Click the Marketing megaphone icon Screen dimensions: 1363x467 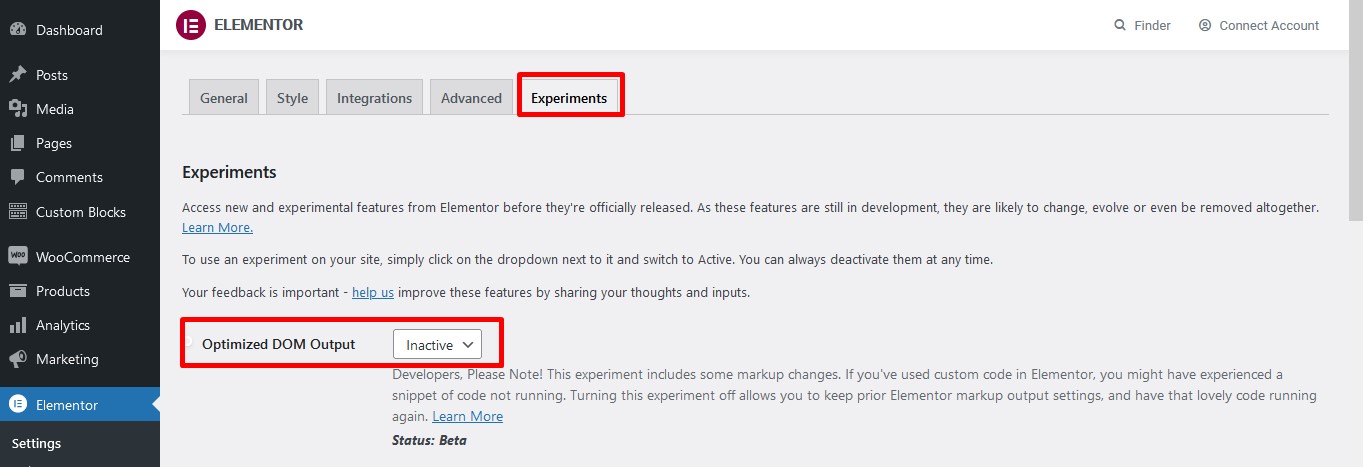point(18,359)
